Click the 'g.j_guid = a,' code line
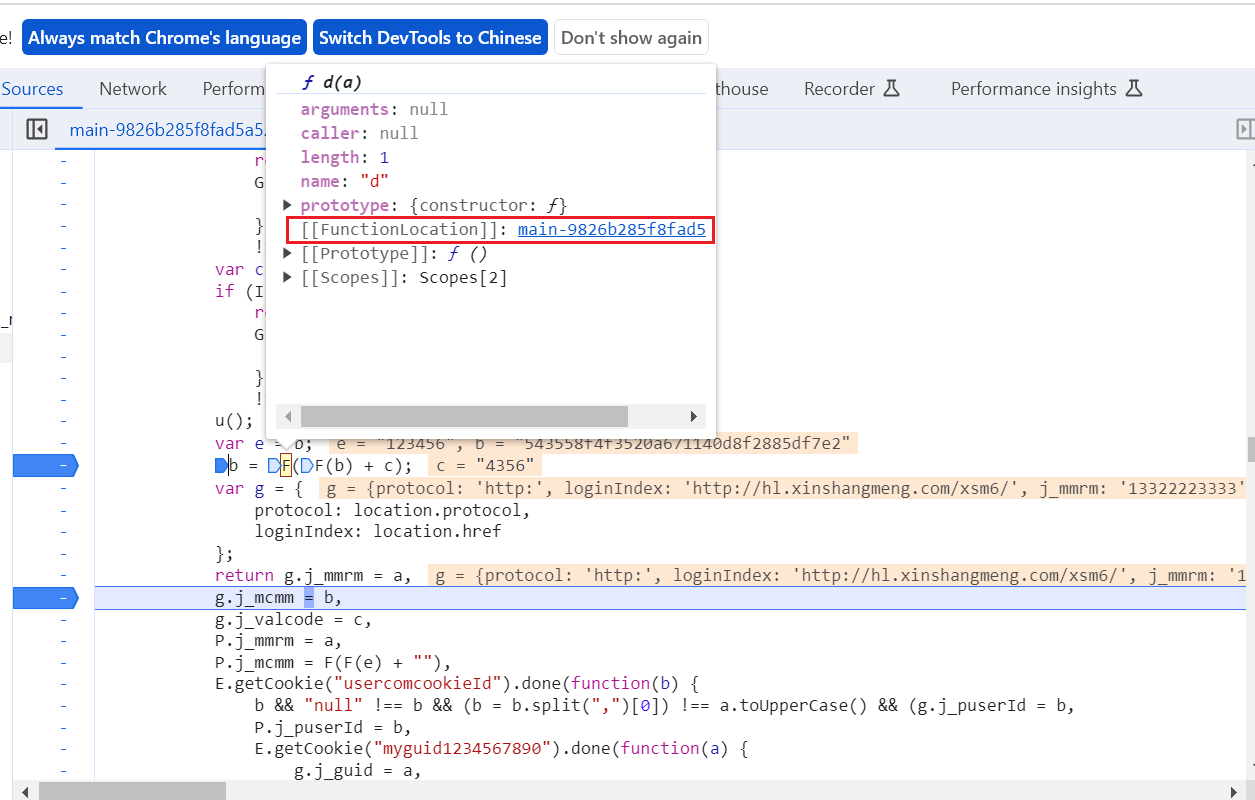Image resolution: width=1255 pixels, height=800 pixels. [x=358, y=771]
